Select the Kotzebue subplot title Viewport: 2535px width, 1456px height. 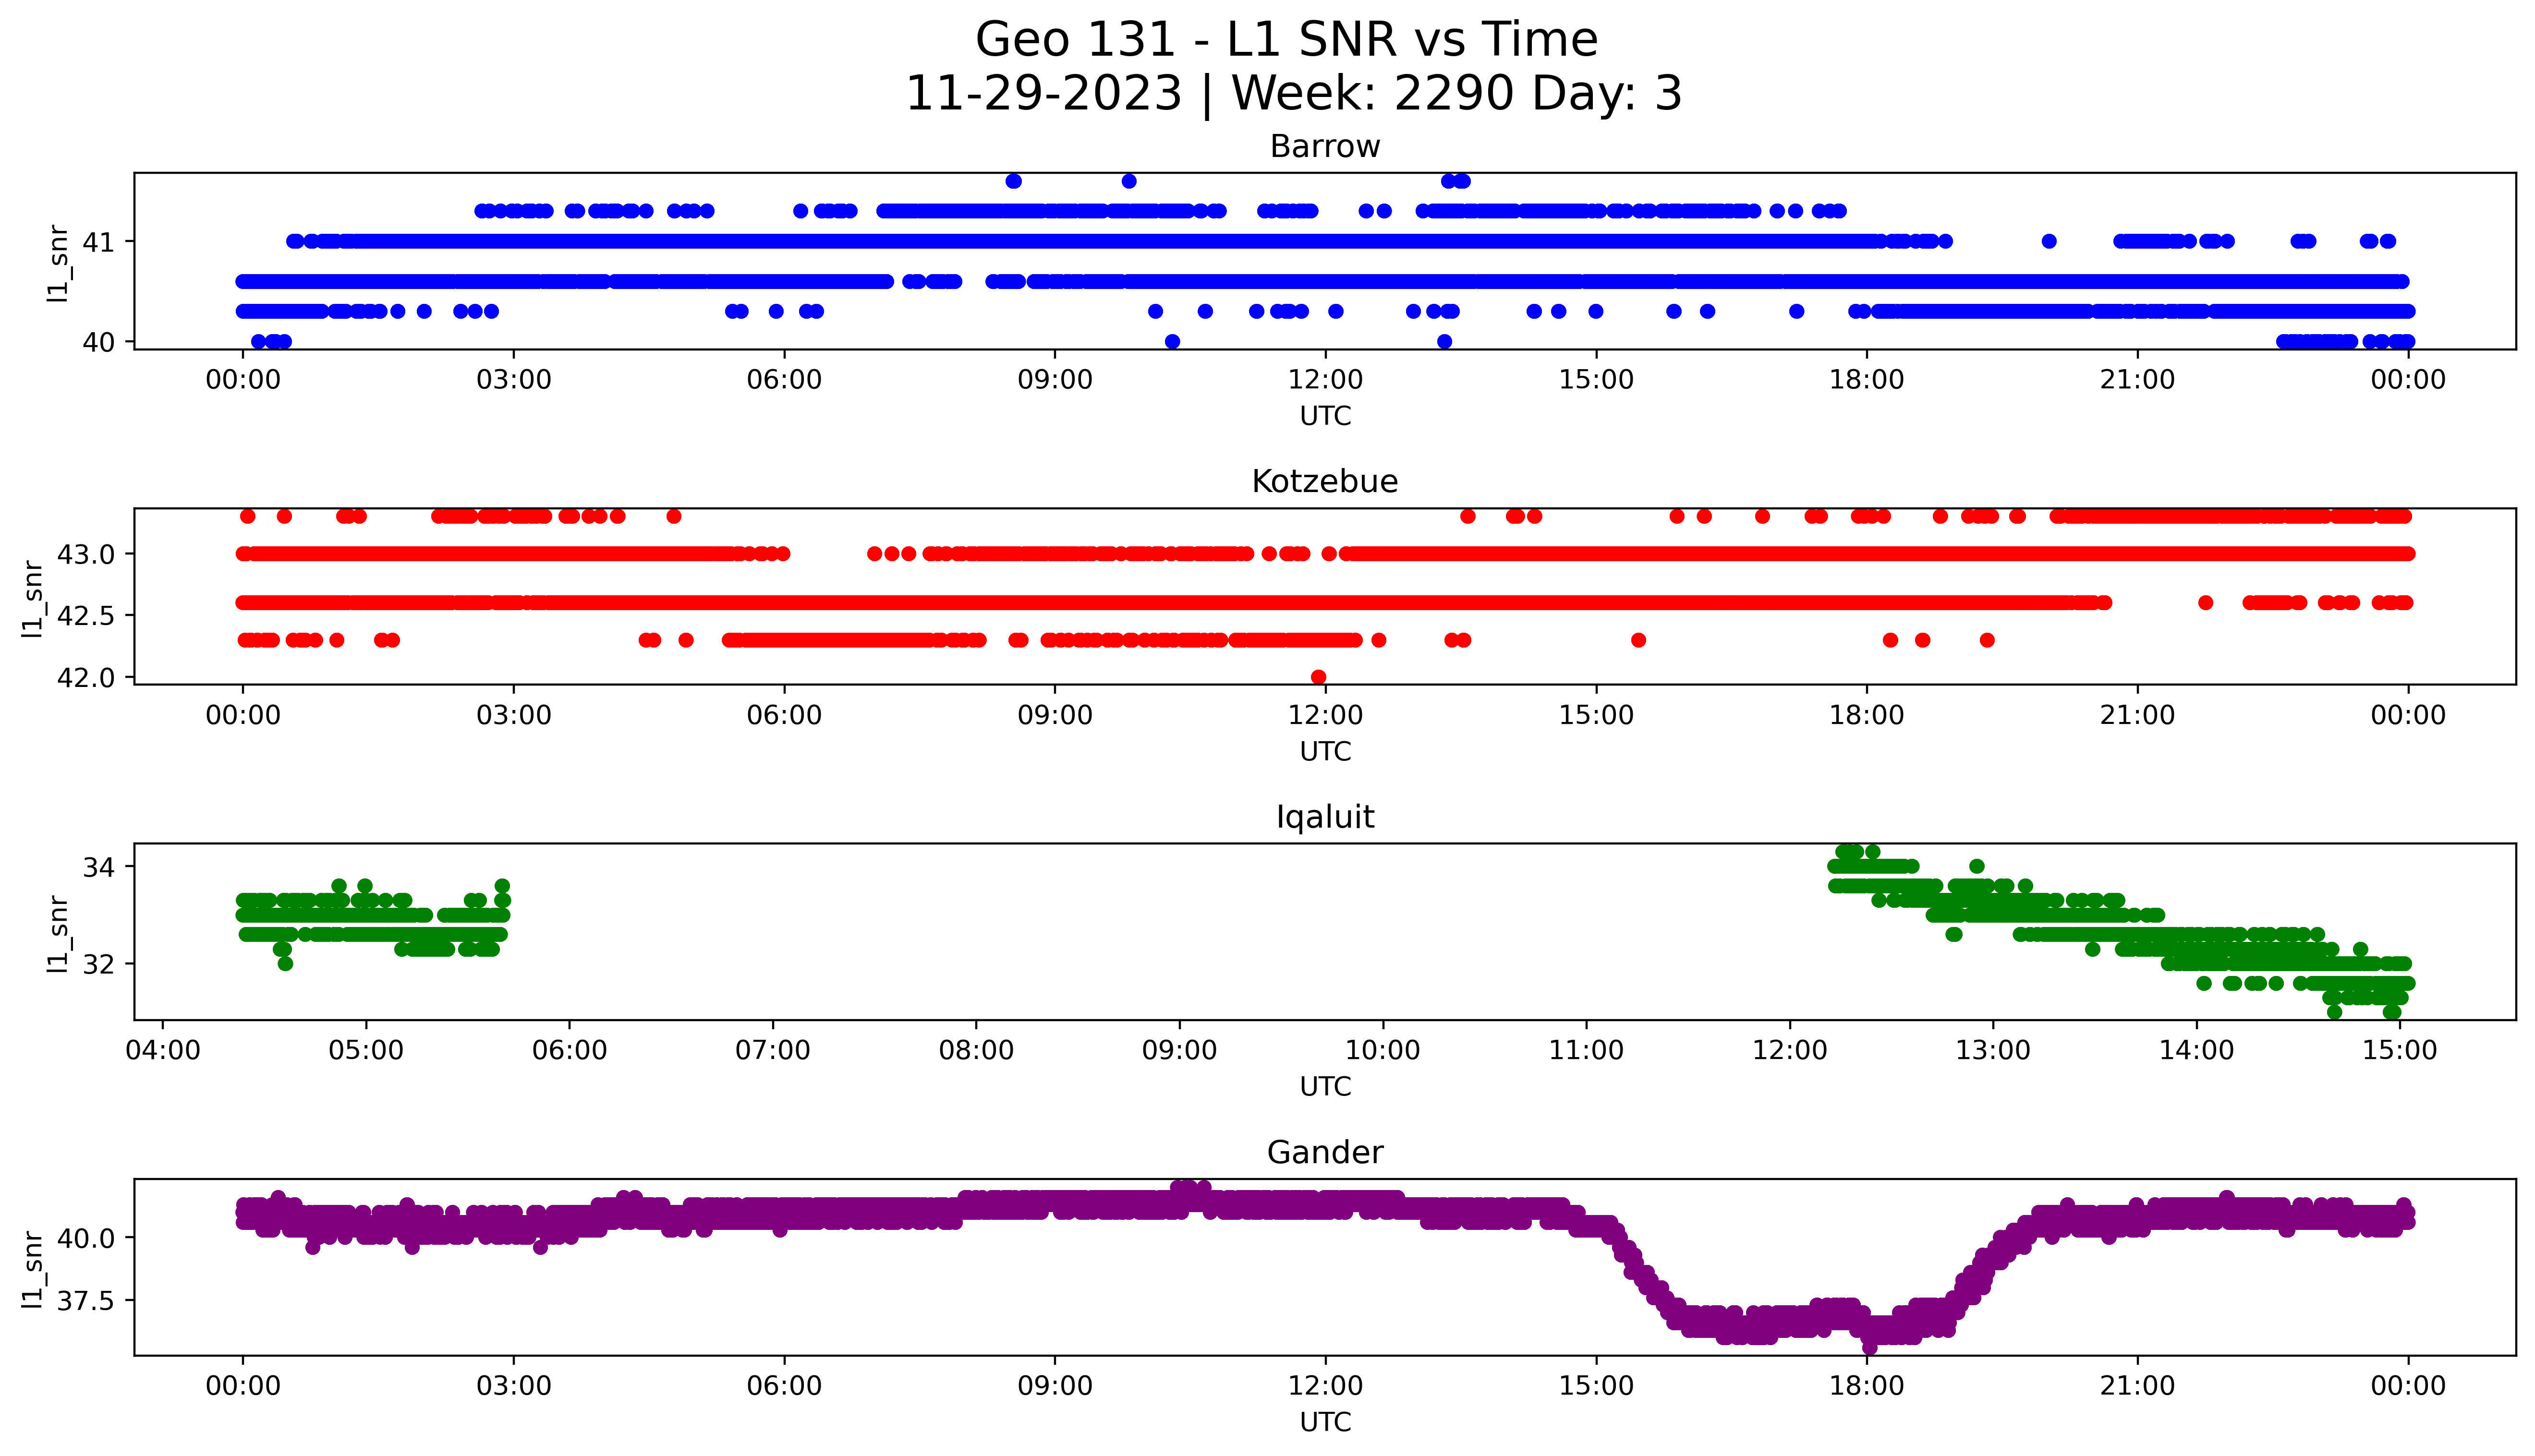pos(1325,482)
